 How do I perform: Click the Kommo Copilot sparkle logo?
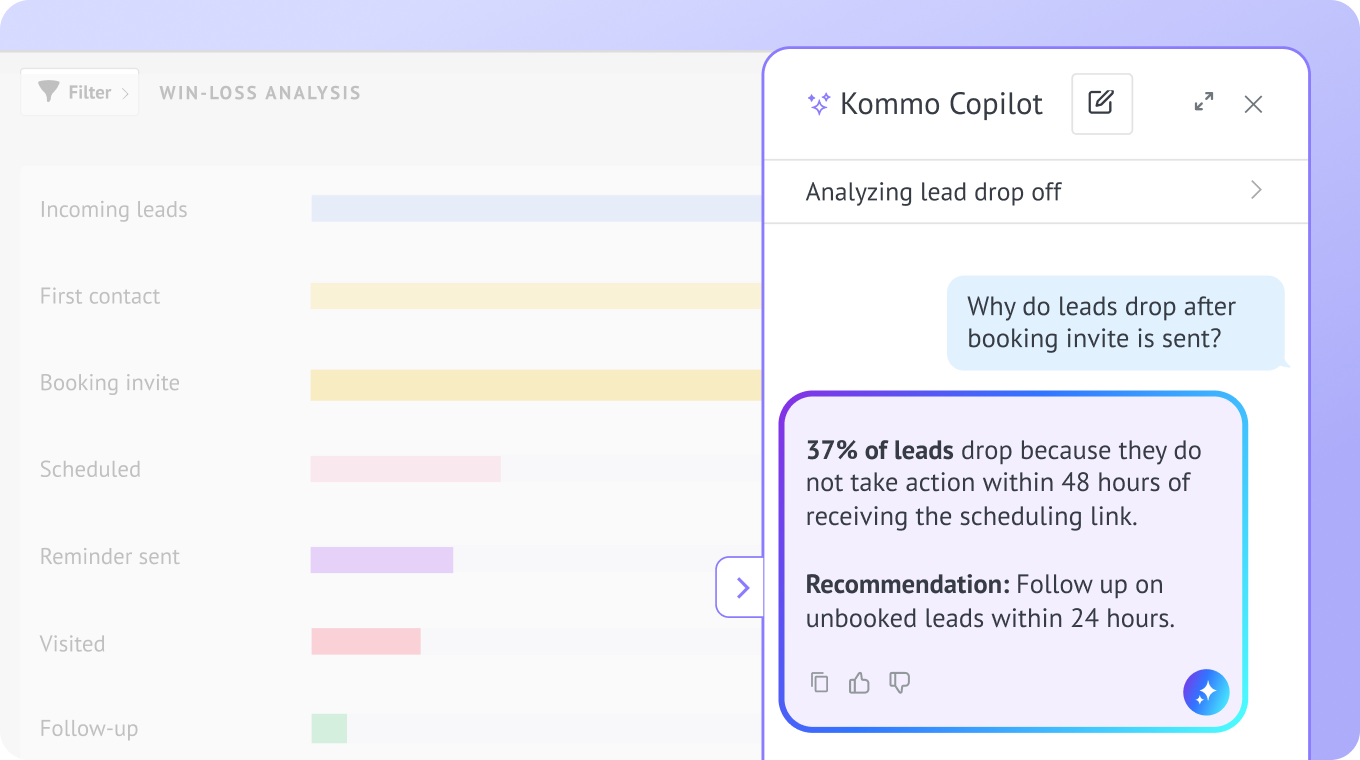[x=819, y=104]
